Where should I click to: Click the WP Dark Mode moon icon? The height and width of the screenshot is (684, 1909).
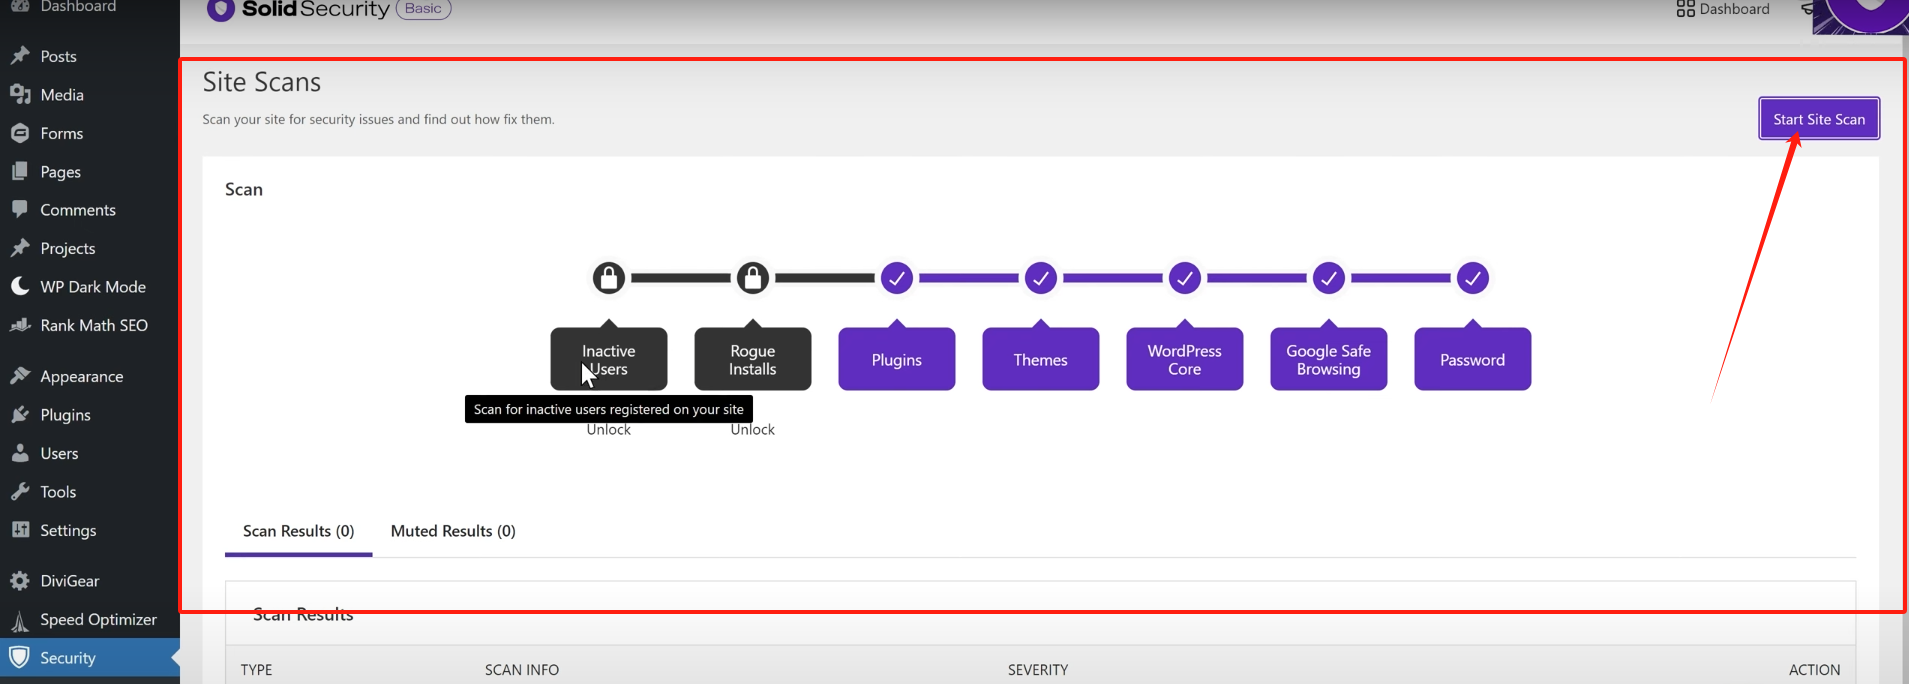pos(20,286)
